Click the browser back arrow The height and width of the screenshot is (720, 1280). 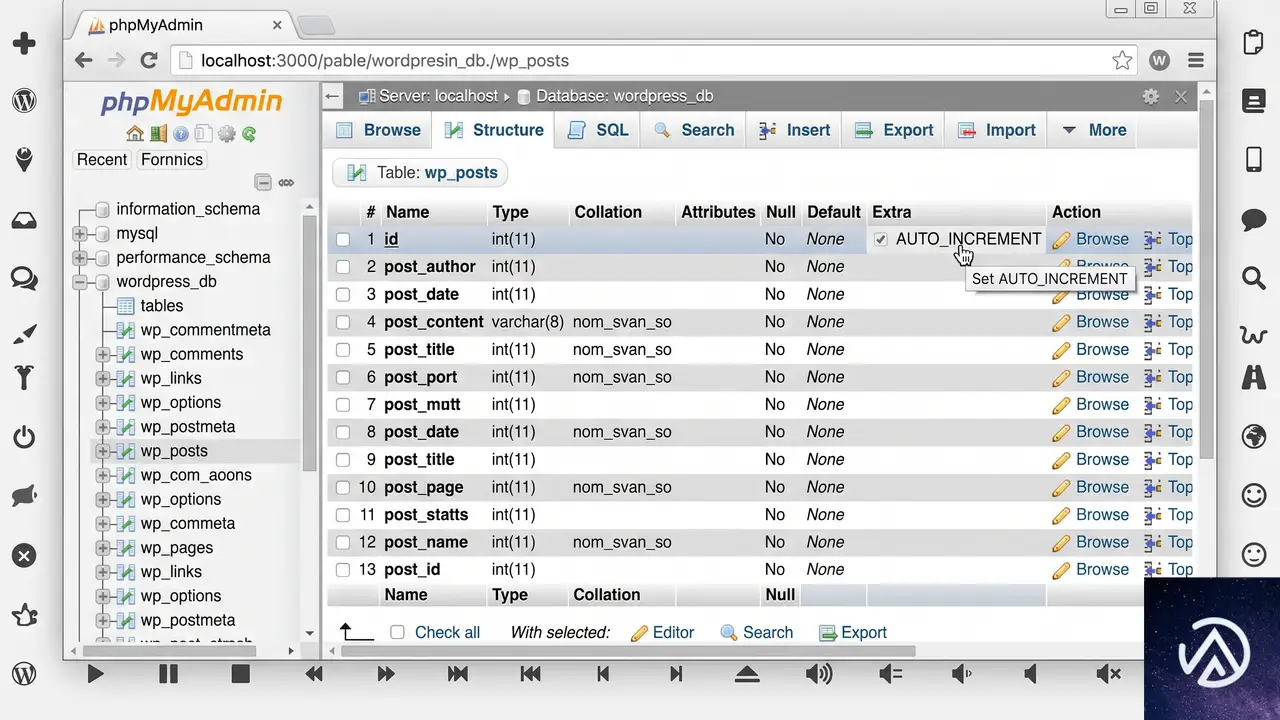(x=84, y=60)
